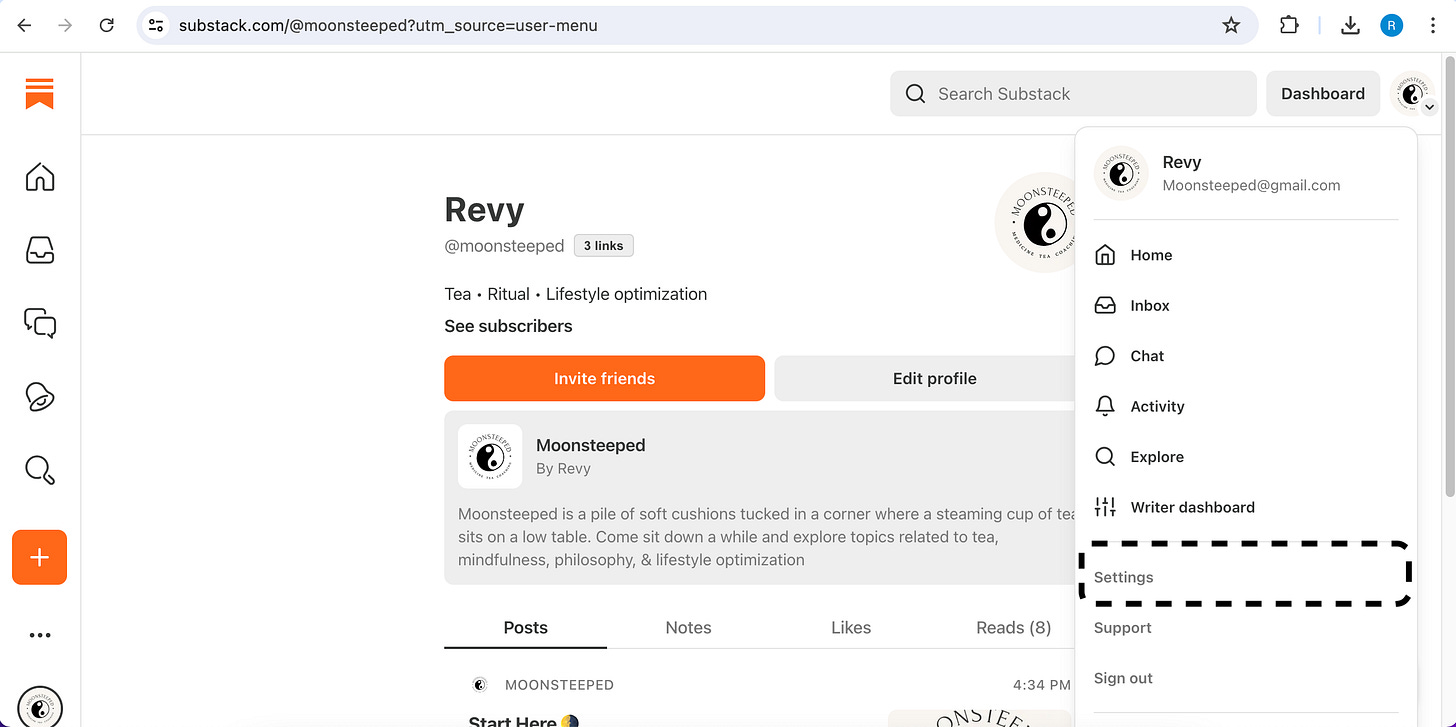Open the Inbox icon in the sidebar

tap(39, 250)
